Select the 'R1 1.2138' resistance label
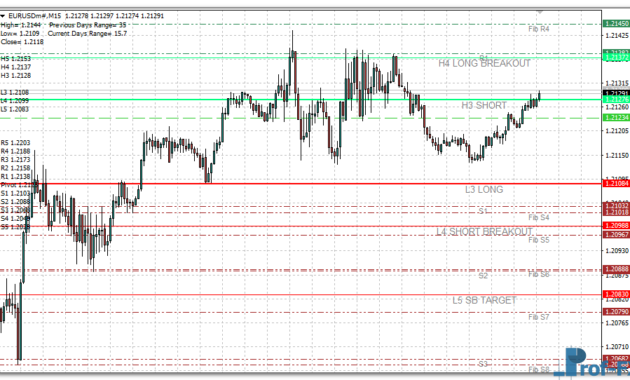 [x=15, y=176]
